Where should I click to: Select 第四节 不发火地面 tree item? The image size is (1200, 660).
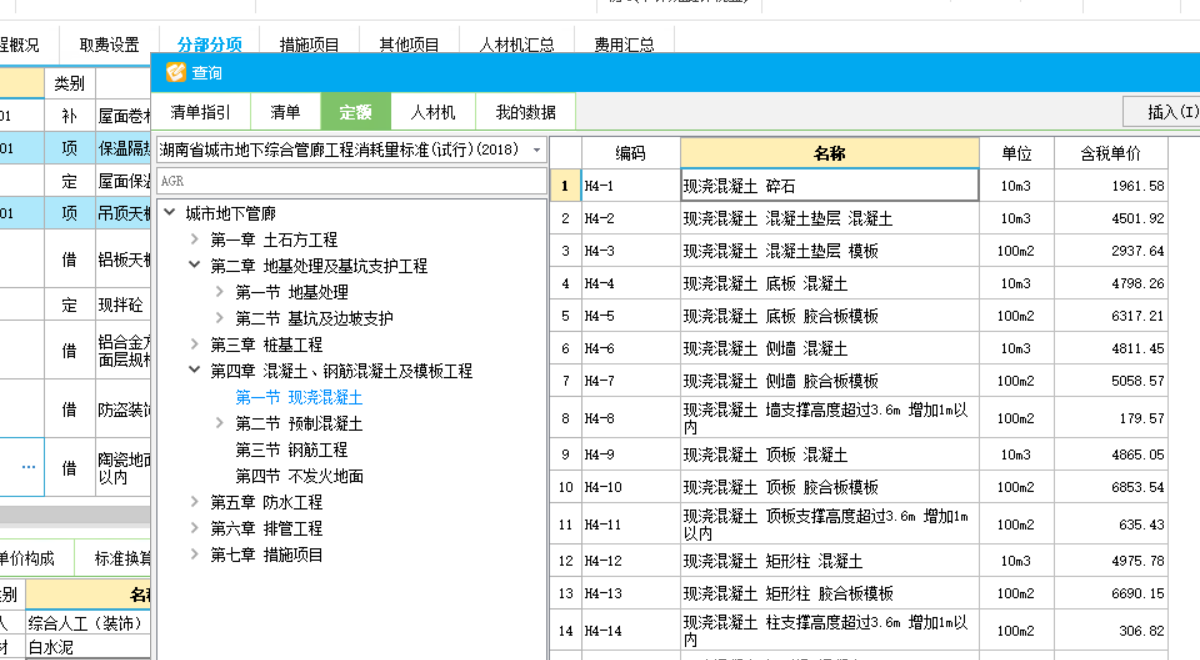pos(299,476)
